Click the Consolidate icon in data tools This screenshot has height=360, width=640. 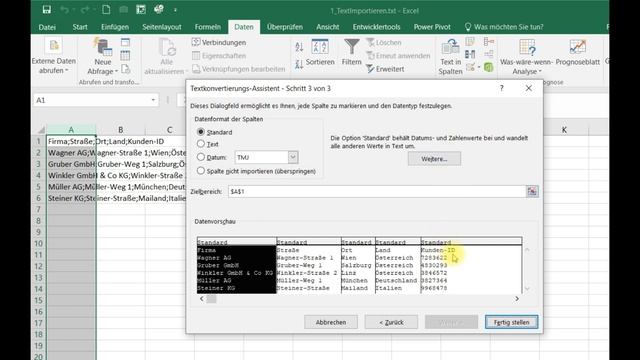[x=489, y=42]
